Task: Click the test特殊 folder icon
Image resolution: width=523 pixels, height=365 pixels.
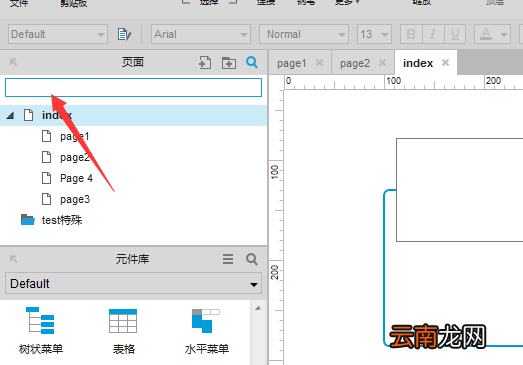Action: (x=28, y=220)
